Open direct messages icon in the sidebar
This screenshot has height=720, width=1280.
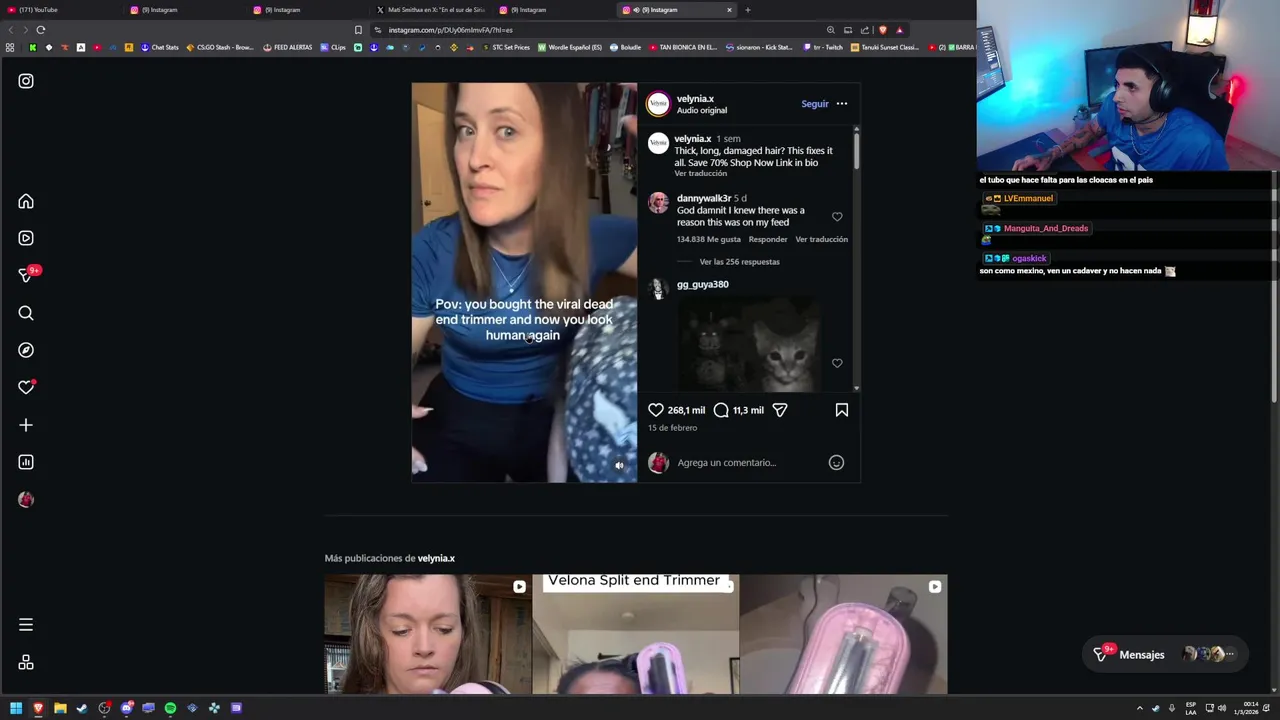[26, 275]
